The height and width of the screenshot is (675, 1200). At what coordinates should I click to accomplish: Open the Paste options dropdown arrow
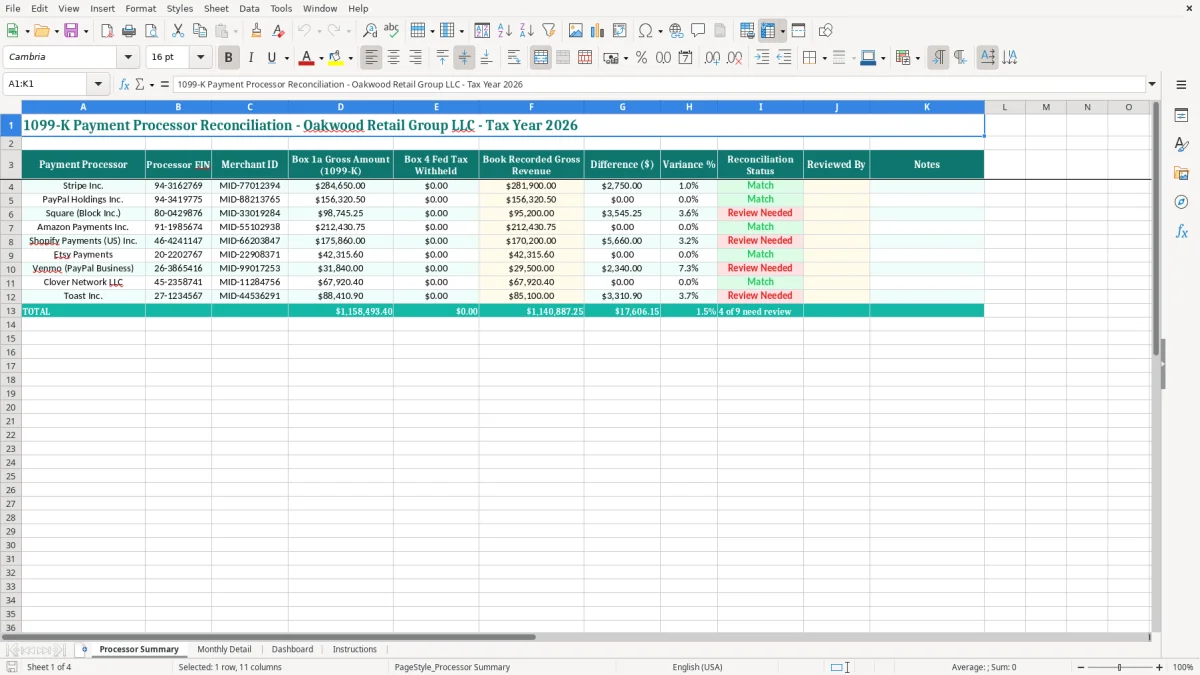(x=236, y=31)
